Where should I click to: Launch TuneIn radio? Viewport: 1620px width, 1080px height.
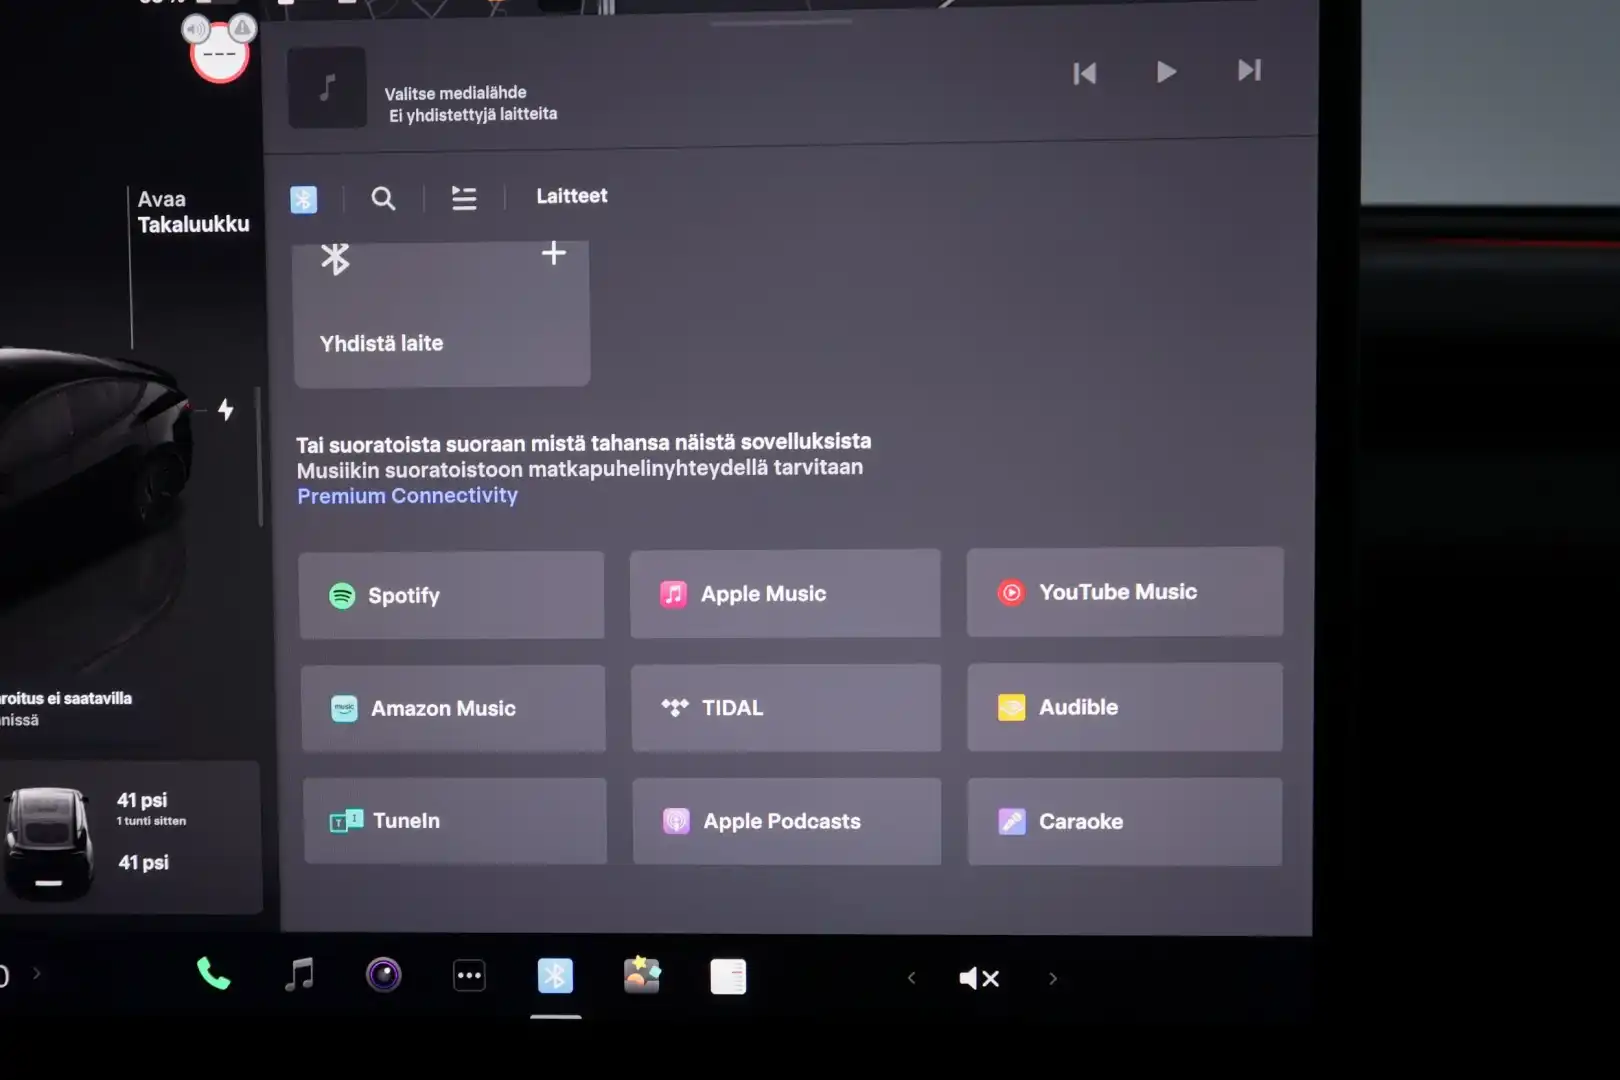(x=455, y=821)
